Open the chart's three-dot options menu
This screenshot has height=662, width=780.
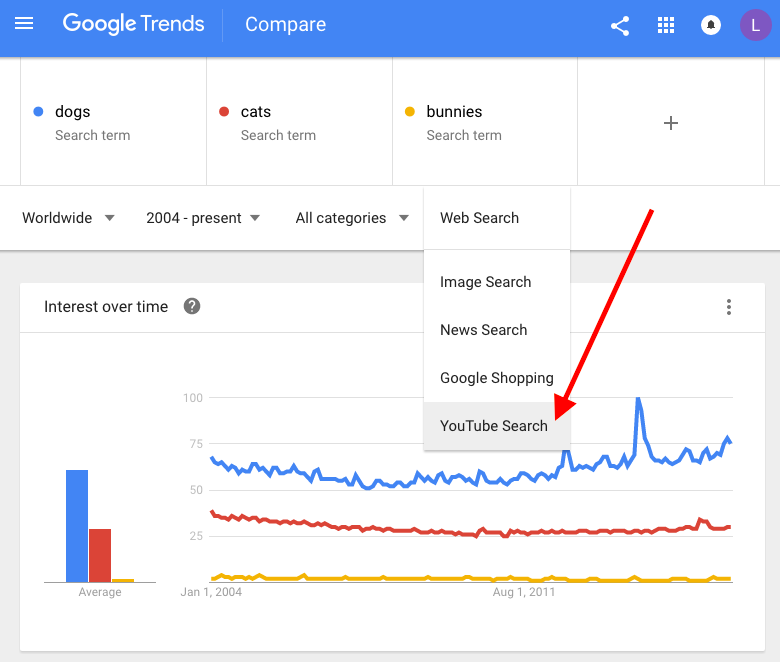(x=729, y=307)
